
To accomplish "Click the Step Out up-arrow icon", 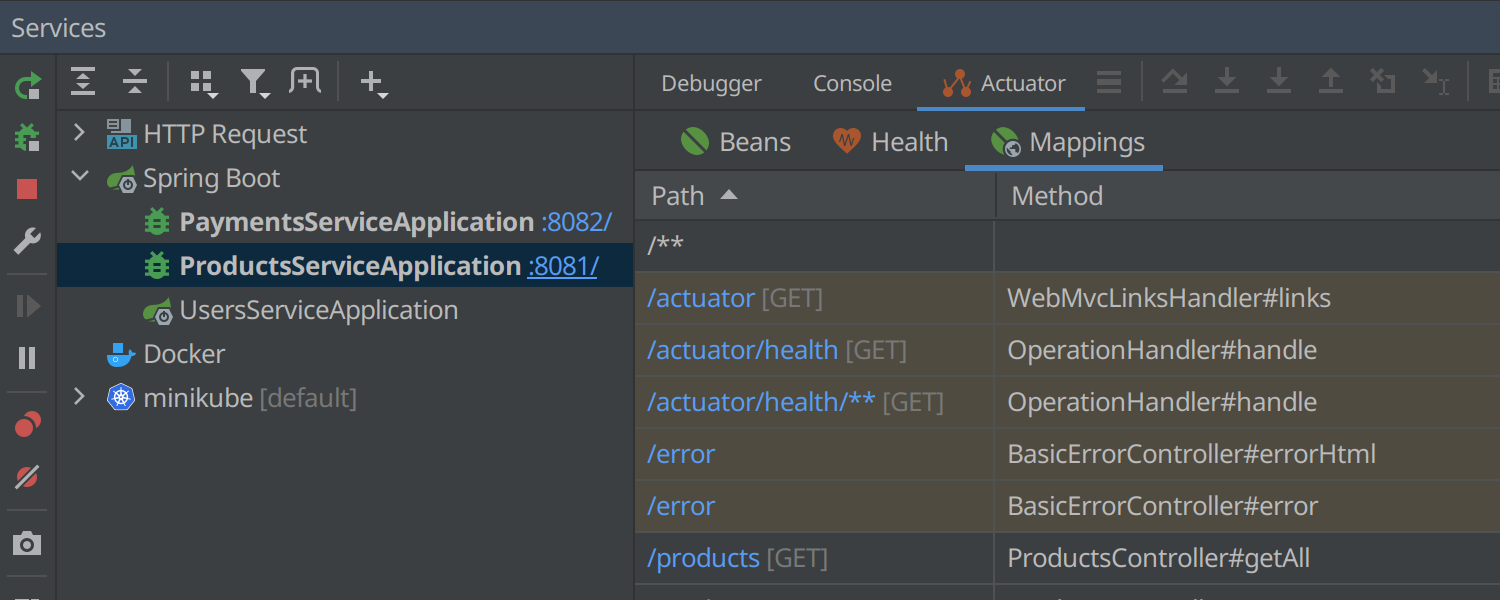I will point(1331,82).
